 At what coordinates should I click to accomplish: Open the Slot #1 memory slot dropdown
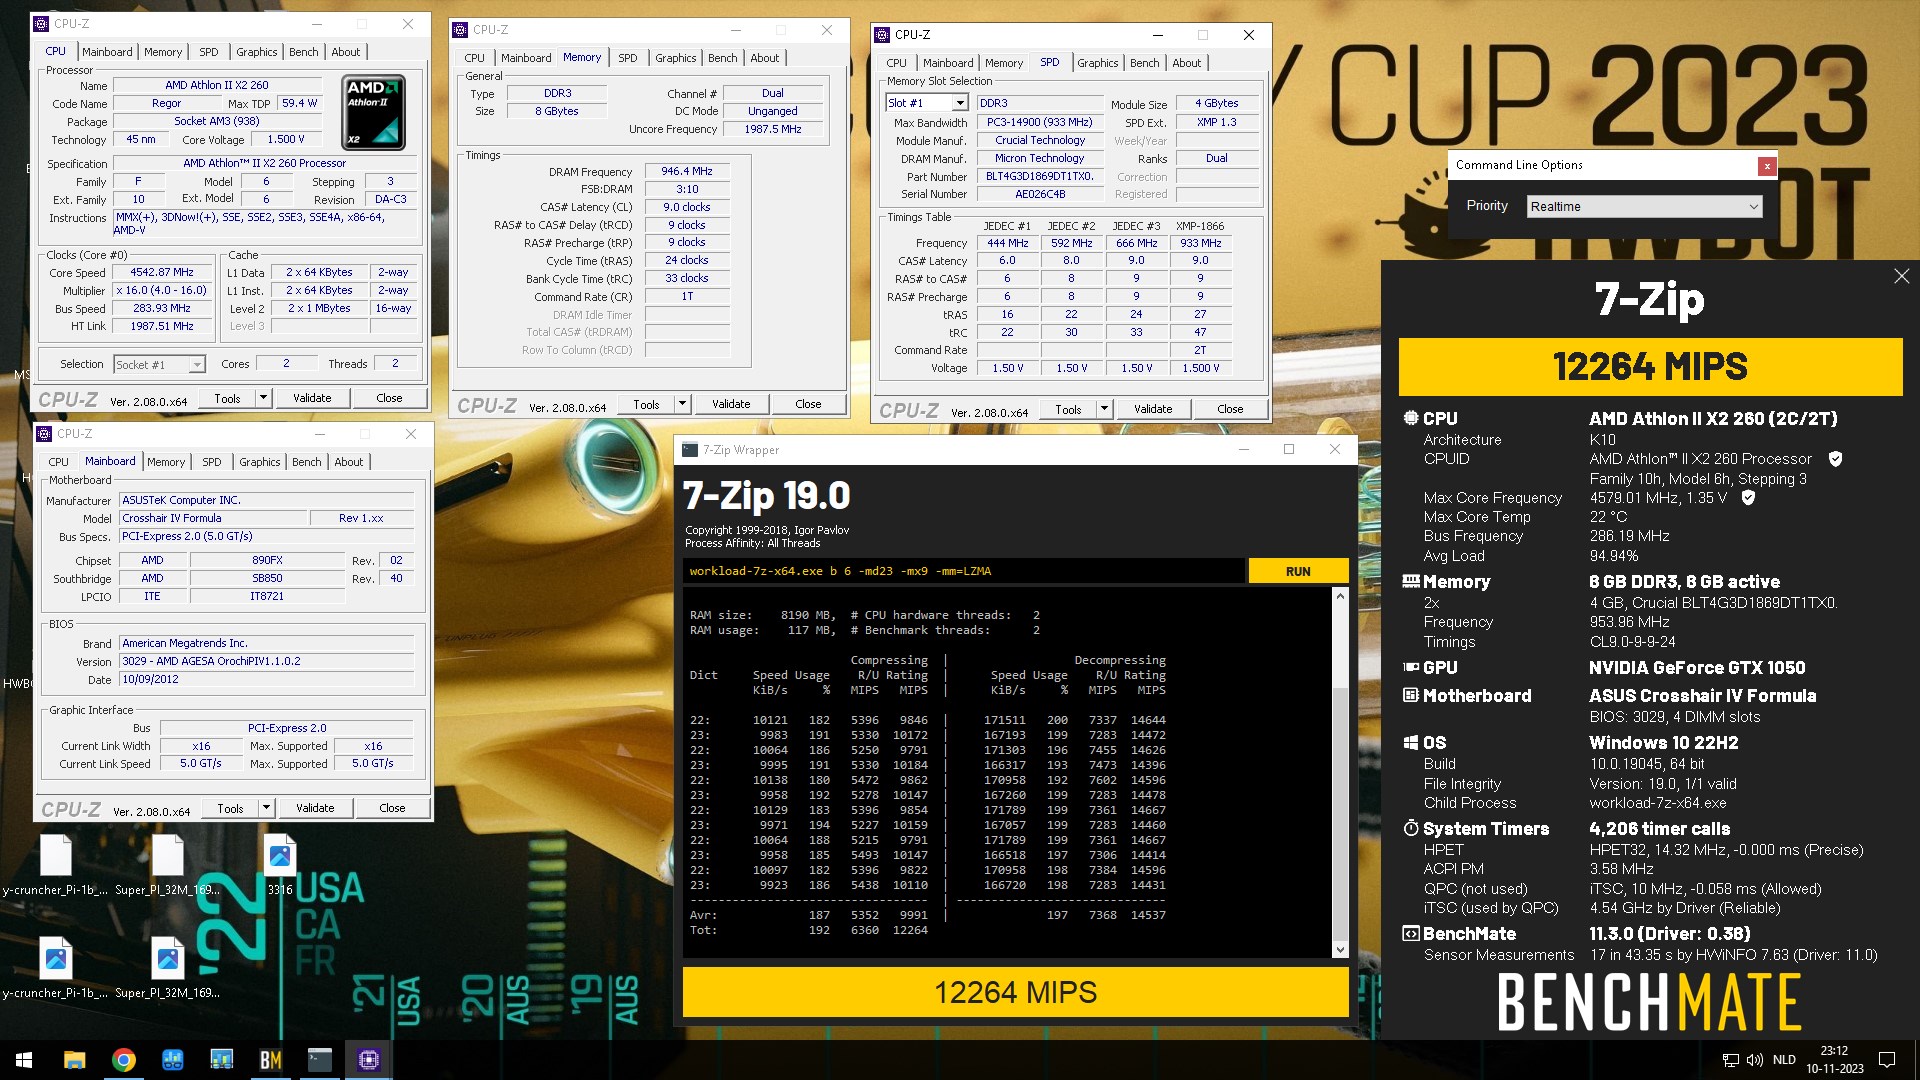tap(959, 103)
